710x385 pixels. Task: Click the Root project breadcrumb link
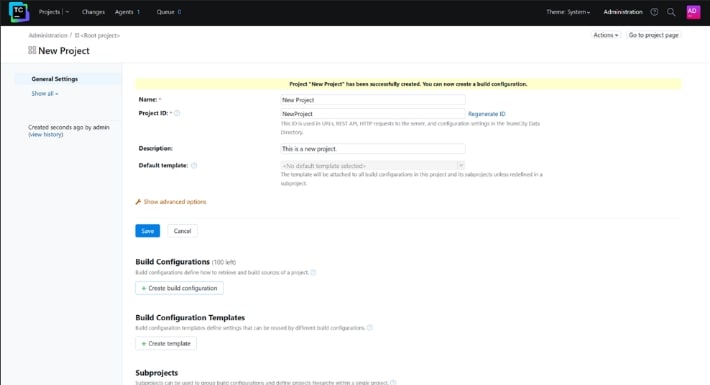click(100, 35)
